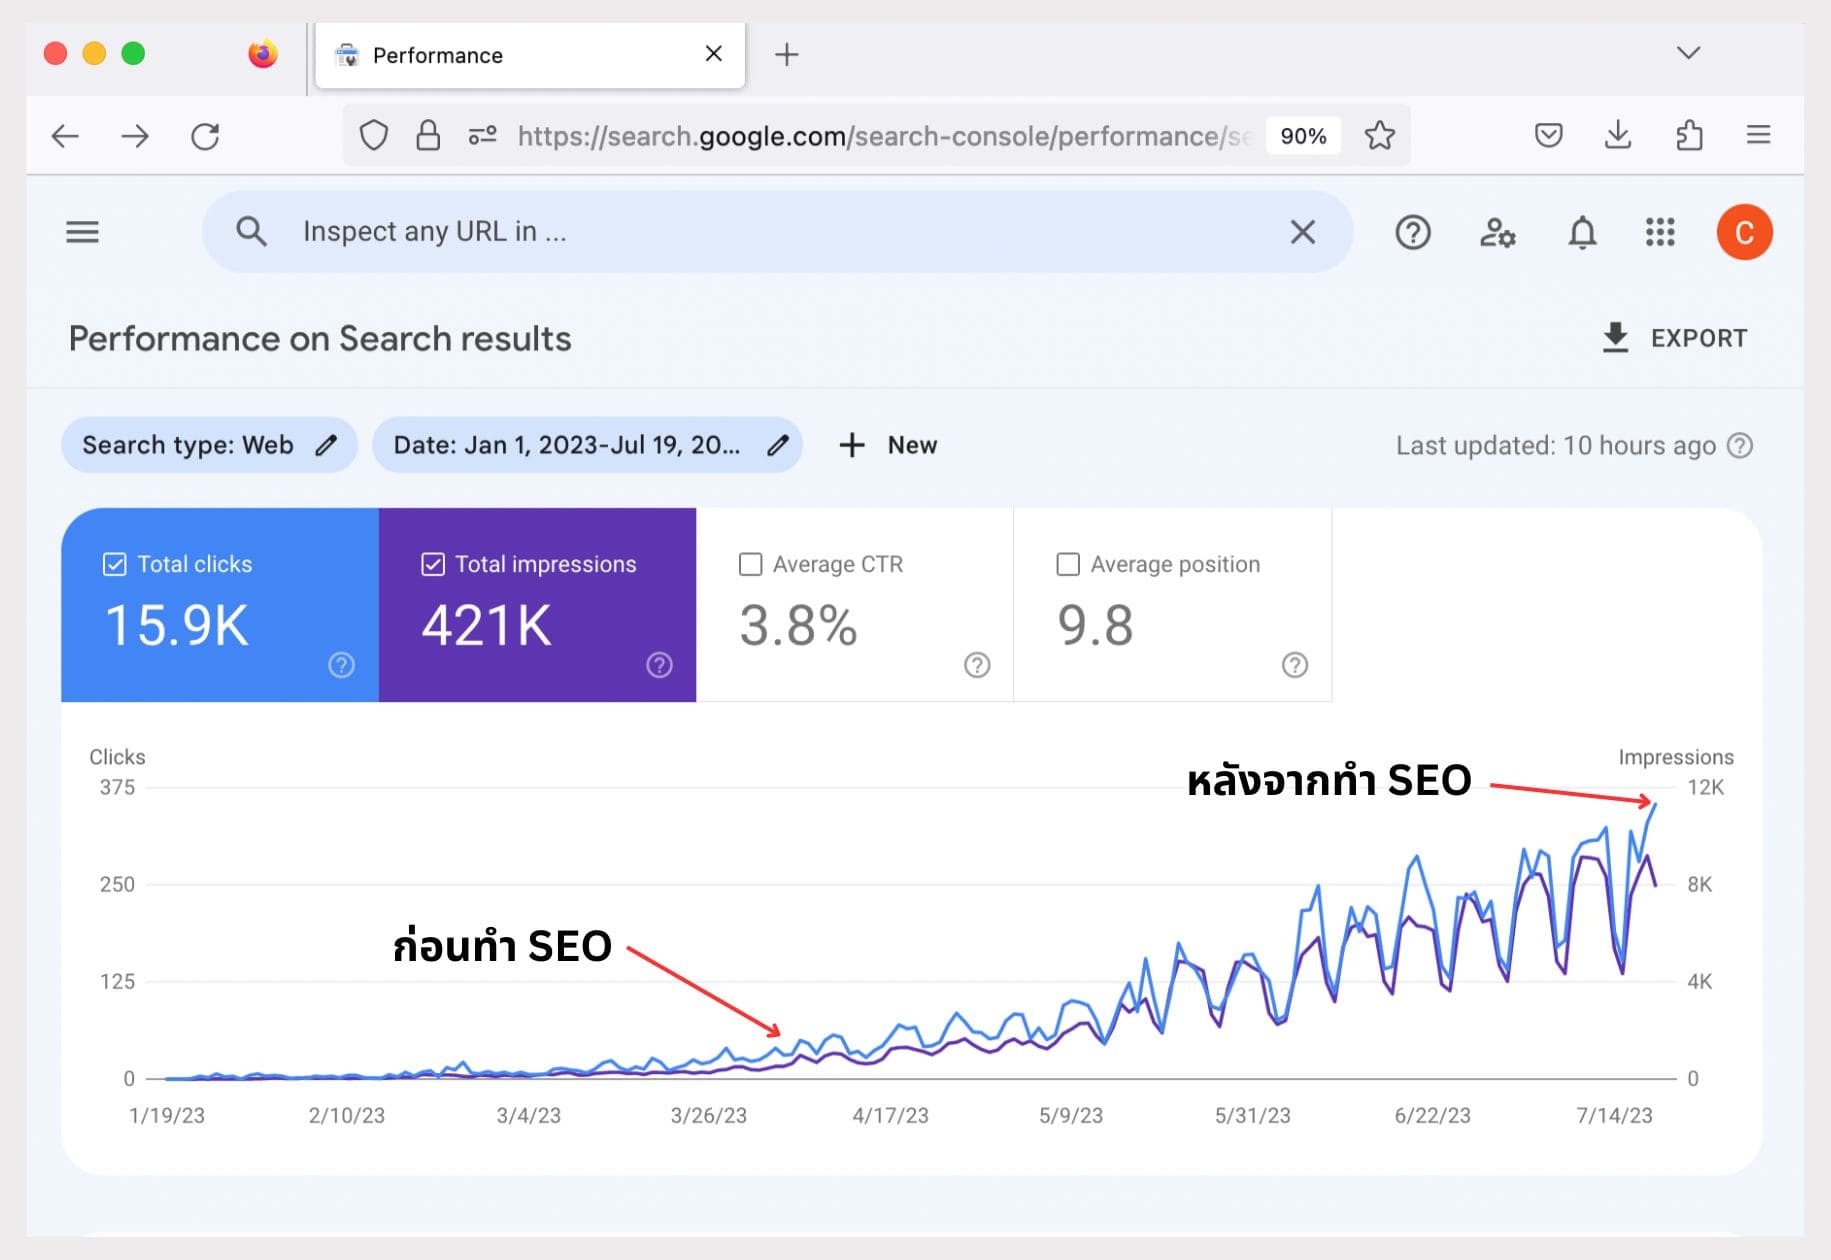Click the 7/14/23 date label on chart
The width and height of the screenshot is (1831, 1260).
[1614, 1115]
